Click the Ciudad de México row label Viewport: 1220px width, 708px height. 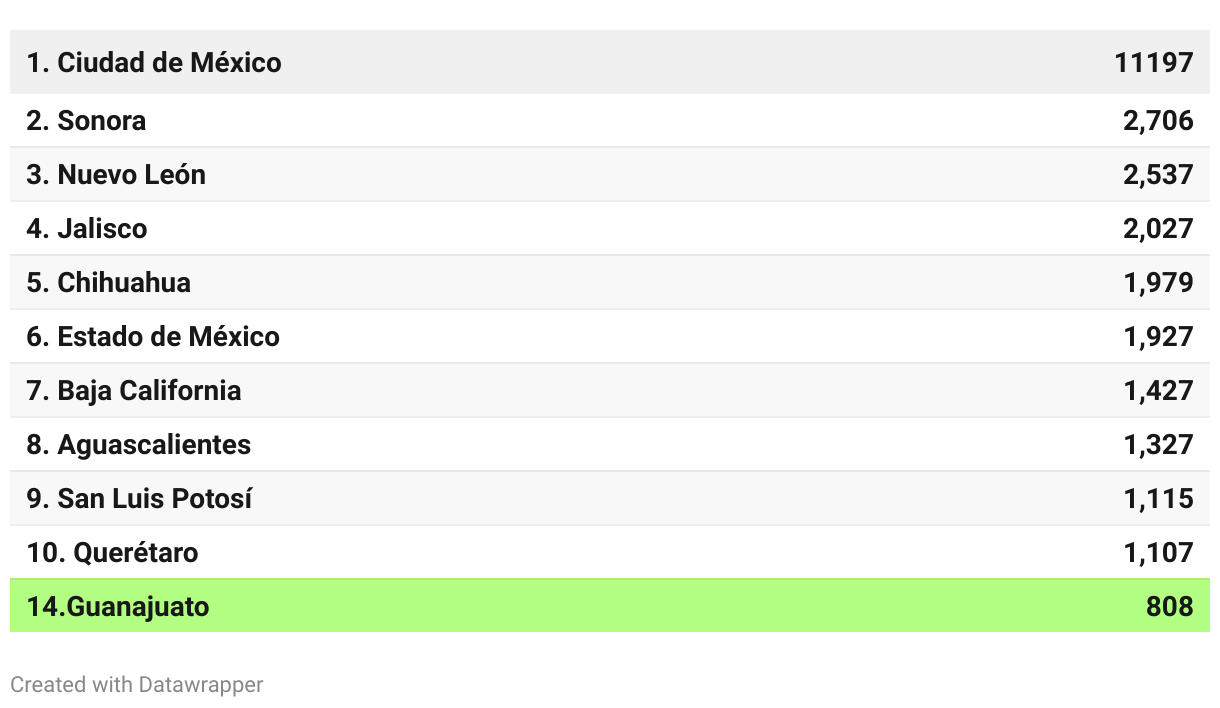pyautogui.click(x=153, y=62)
